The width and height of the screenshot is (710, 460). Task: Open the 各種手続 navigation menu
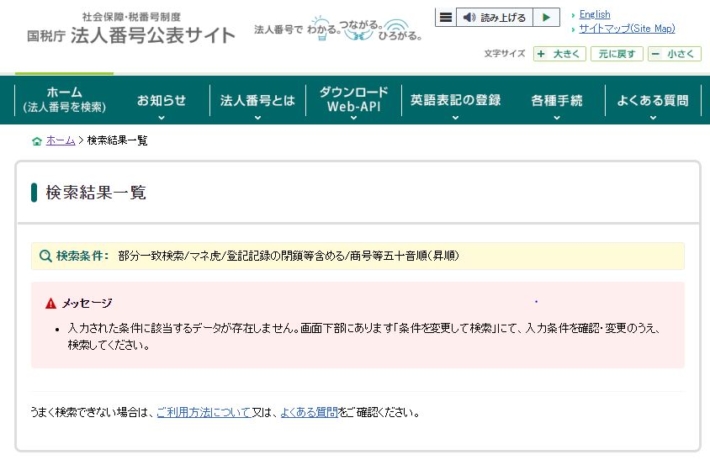click(557, 100)
